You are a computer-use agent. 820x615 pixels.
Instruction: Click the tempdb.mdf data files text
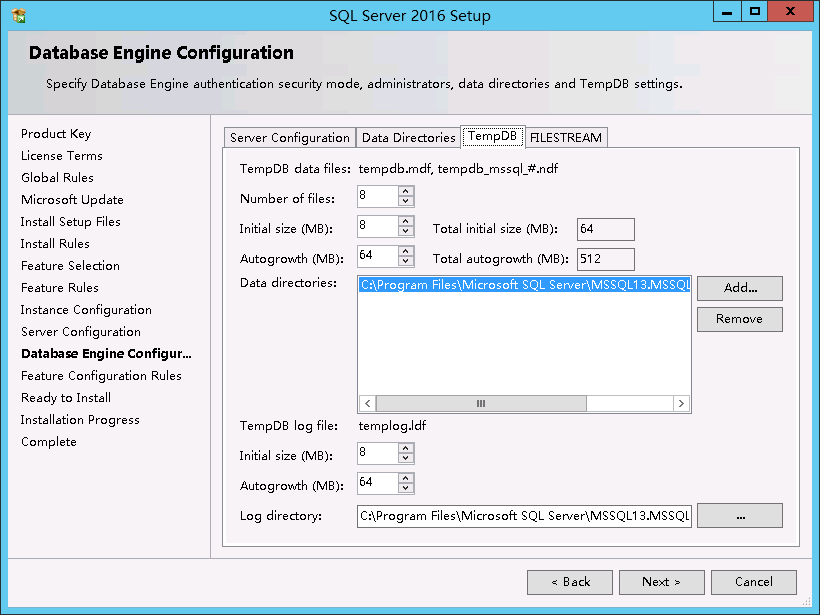pos(458,169)
